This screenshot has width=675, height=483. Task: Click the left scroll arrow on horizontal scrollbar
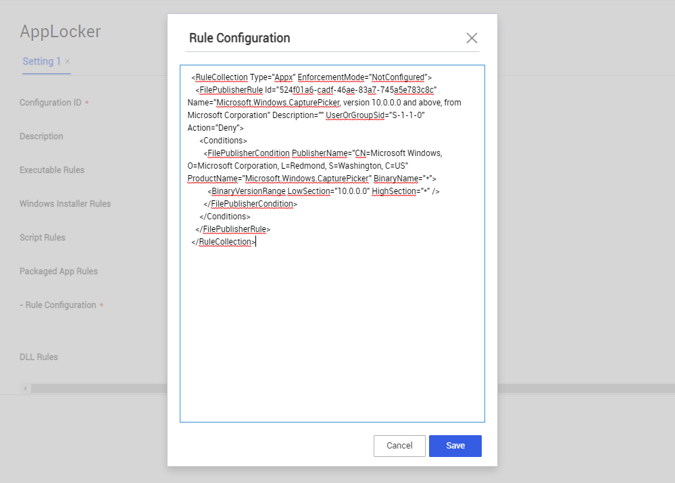click(25, 388)
